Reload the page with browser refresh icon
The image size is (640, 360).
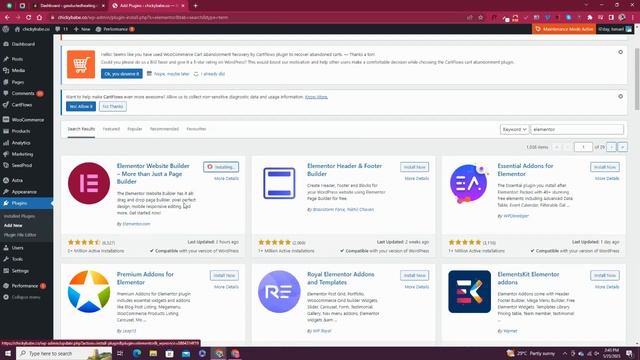coord(28,18)
